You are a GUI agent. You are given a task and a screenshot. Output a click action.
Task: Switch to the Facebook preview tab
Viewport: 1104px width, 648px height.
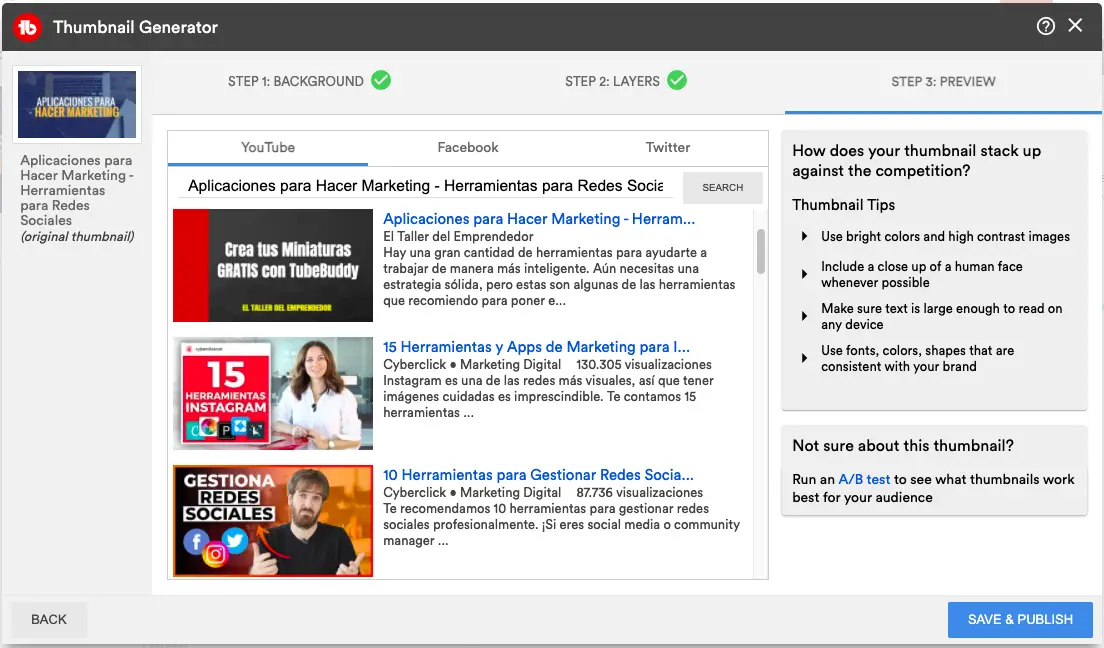click(x=467, y=147)
